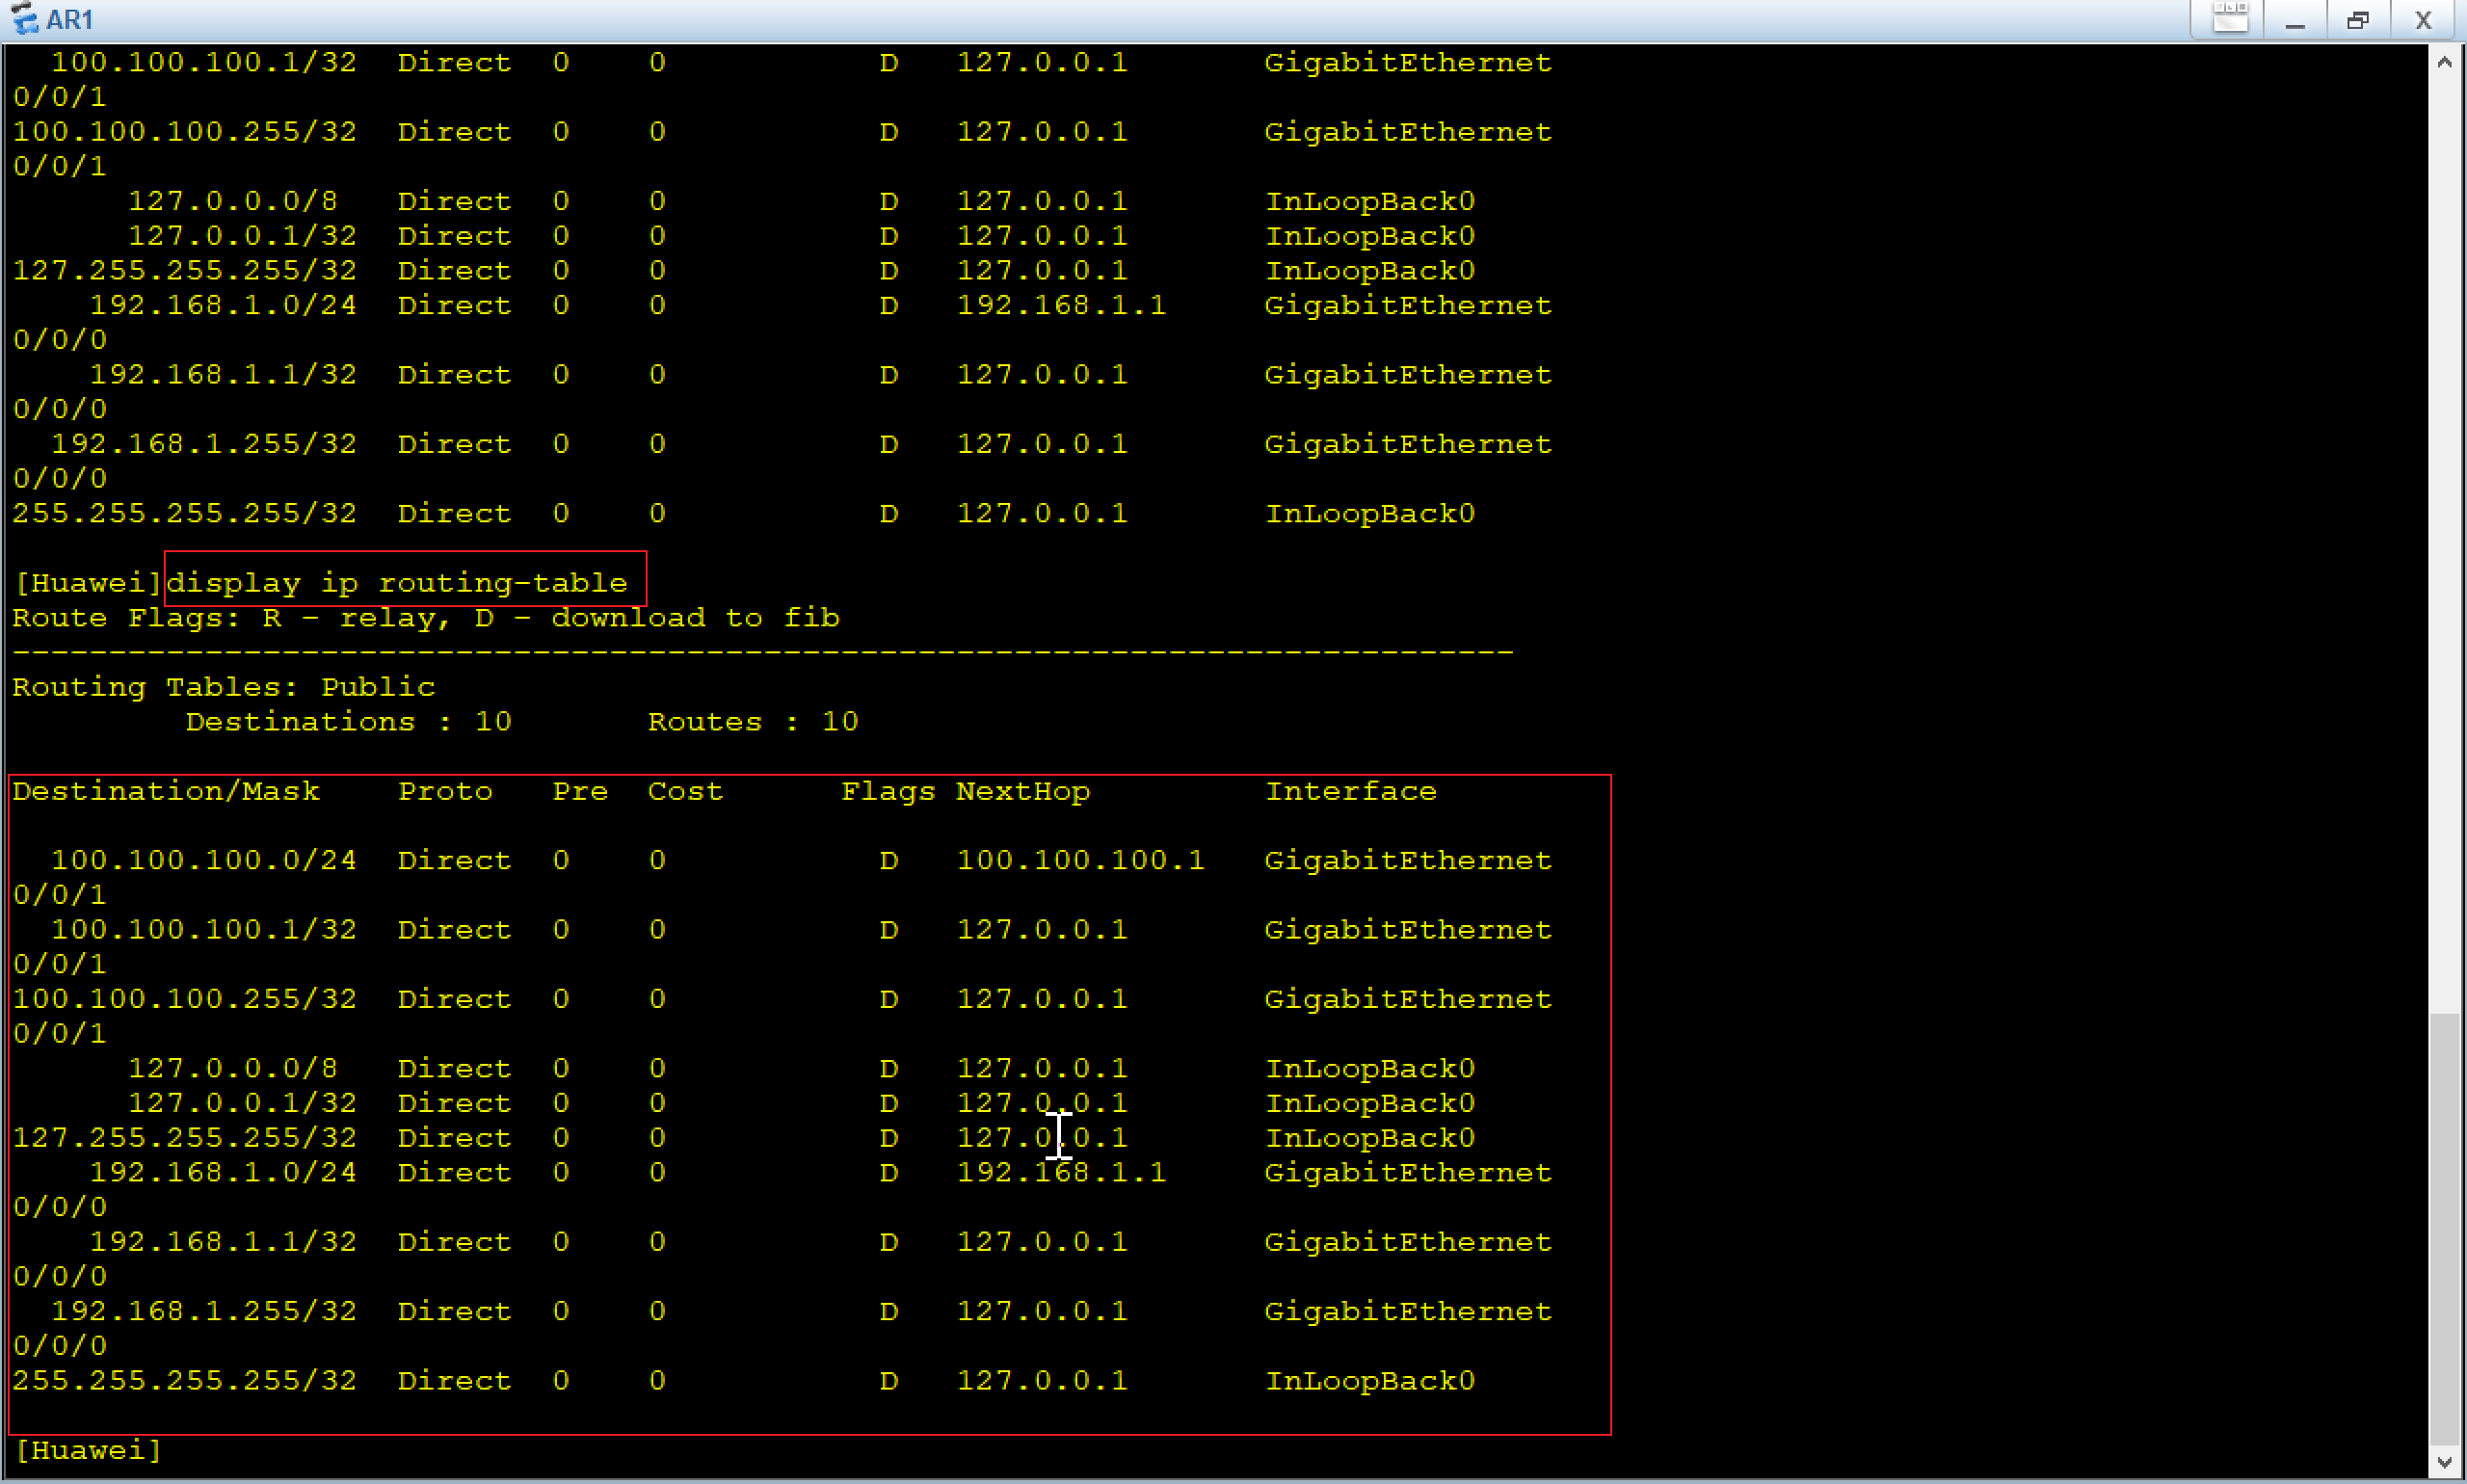Viewport: 2467px width, 1484px height.
Task: Click "127.255.255.255/32" below the column headers
Action: [185, 1137]
